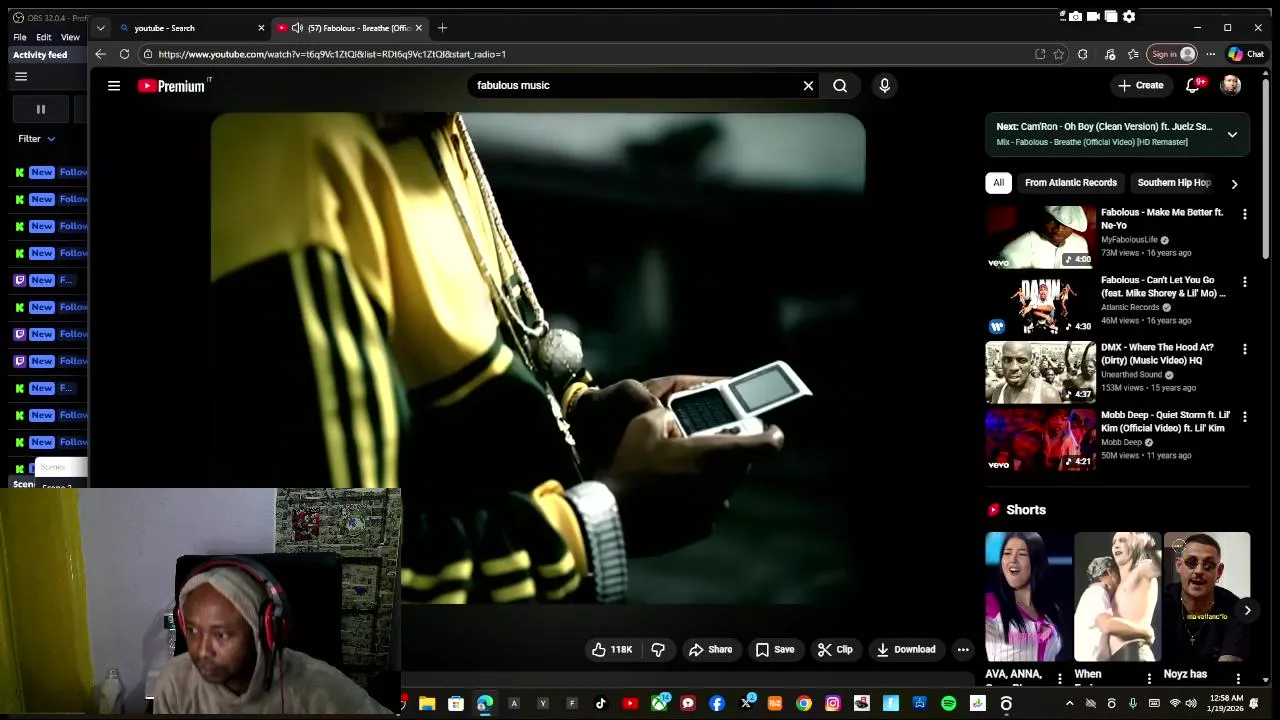Screen dimensions: 1280x720
Task: Start voice search with the microphone
Action: click(884, 86)
